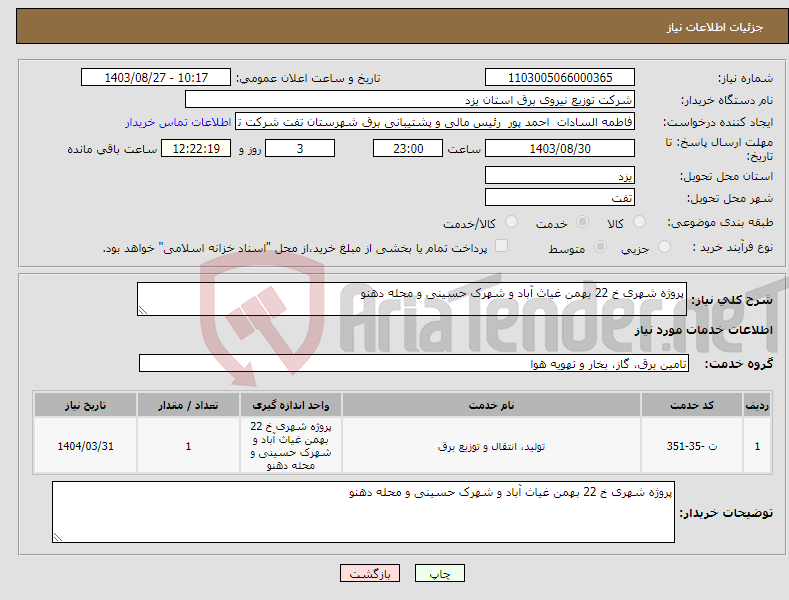Click the unit cell پروژه شهری خ 22 بهمن
789x600 pixels.
[291, 446]
